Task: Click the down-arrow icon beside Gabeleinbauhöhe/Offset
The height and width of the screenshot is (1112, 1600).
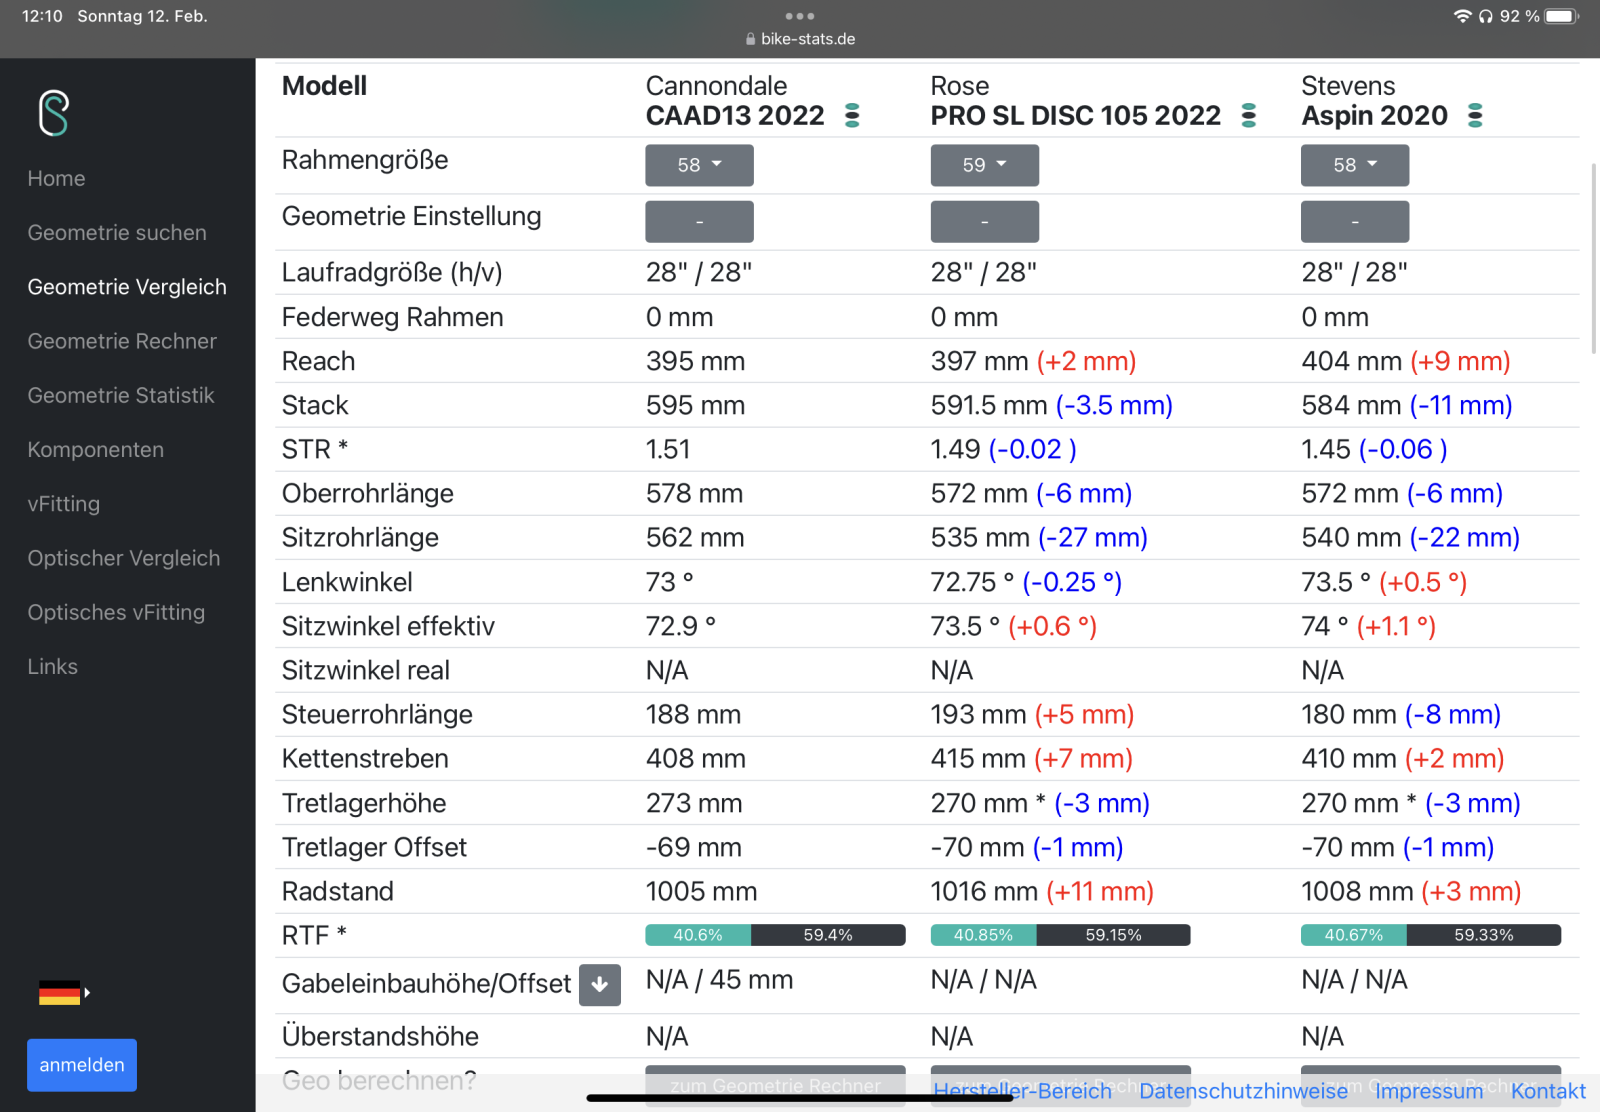Action: click(x=600, y=985)
